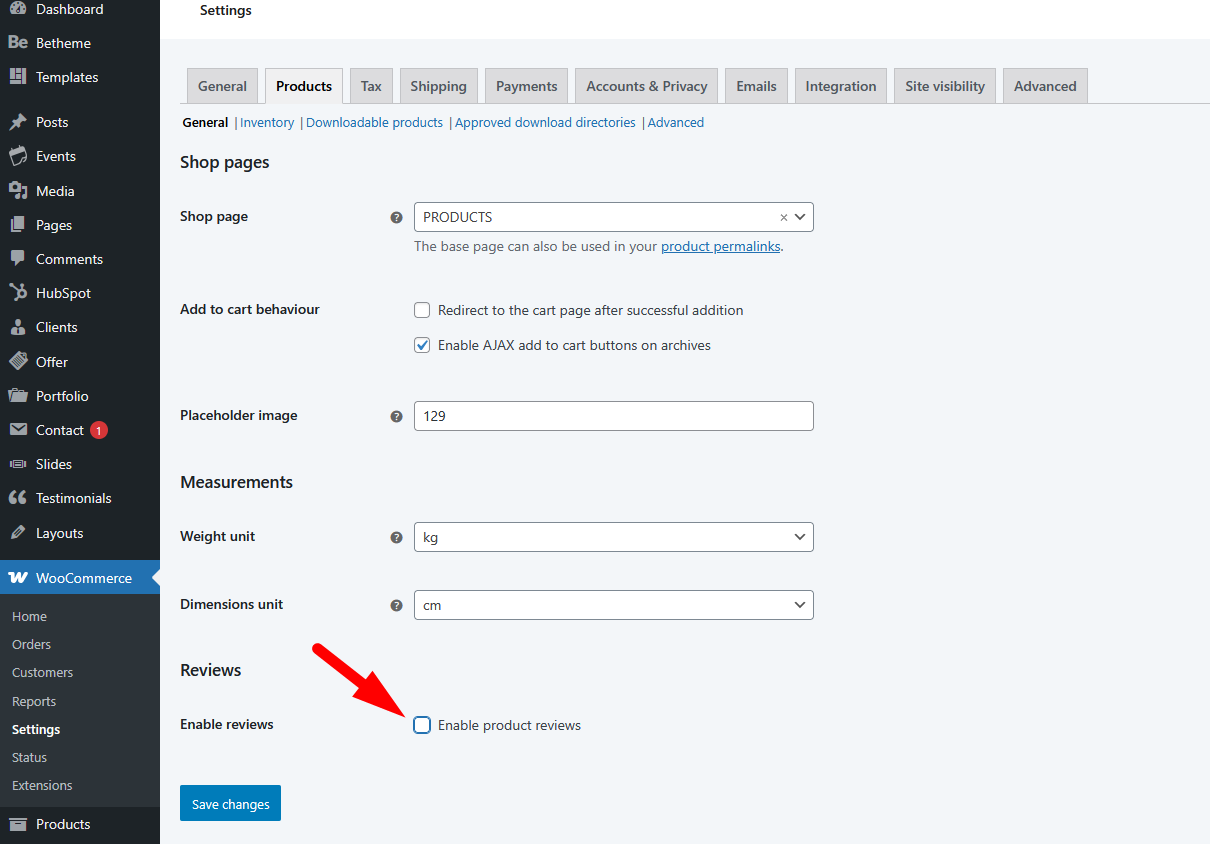This screenshot has width=1210, height=844.
Task: Disable AJAX add to cart buttons
Action: [422, 345]
